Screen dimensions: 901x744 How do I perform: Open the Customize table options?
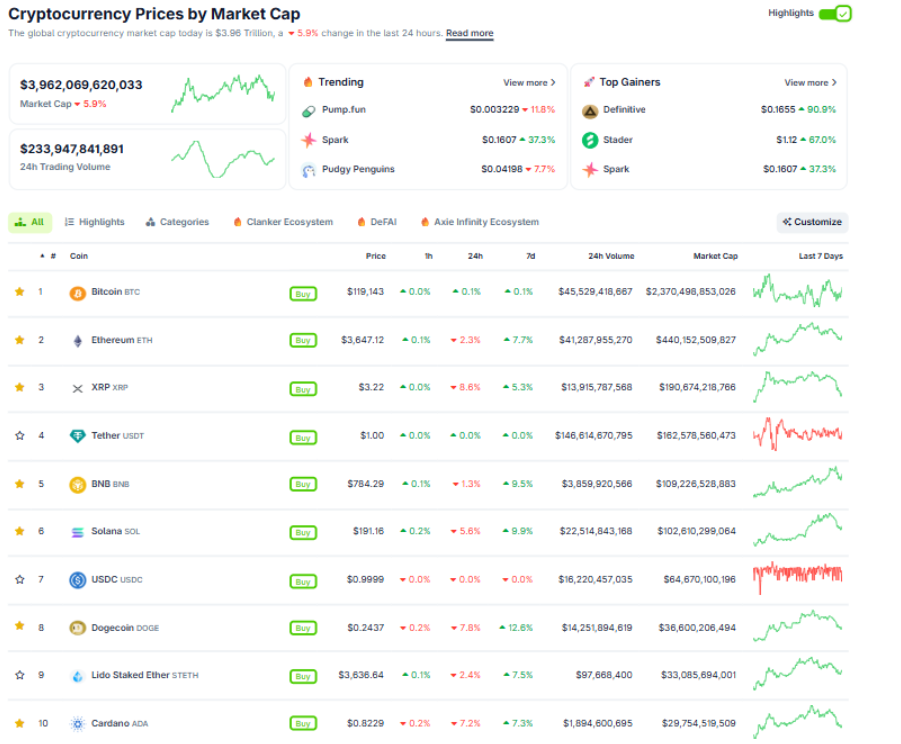[812, 222]
